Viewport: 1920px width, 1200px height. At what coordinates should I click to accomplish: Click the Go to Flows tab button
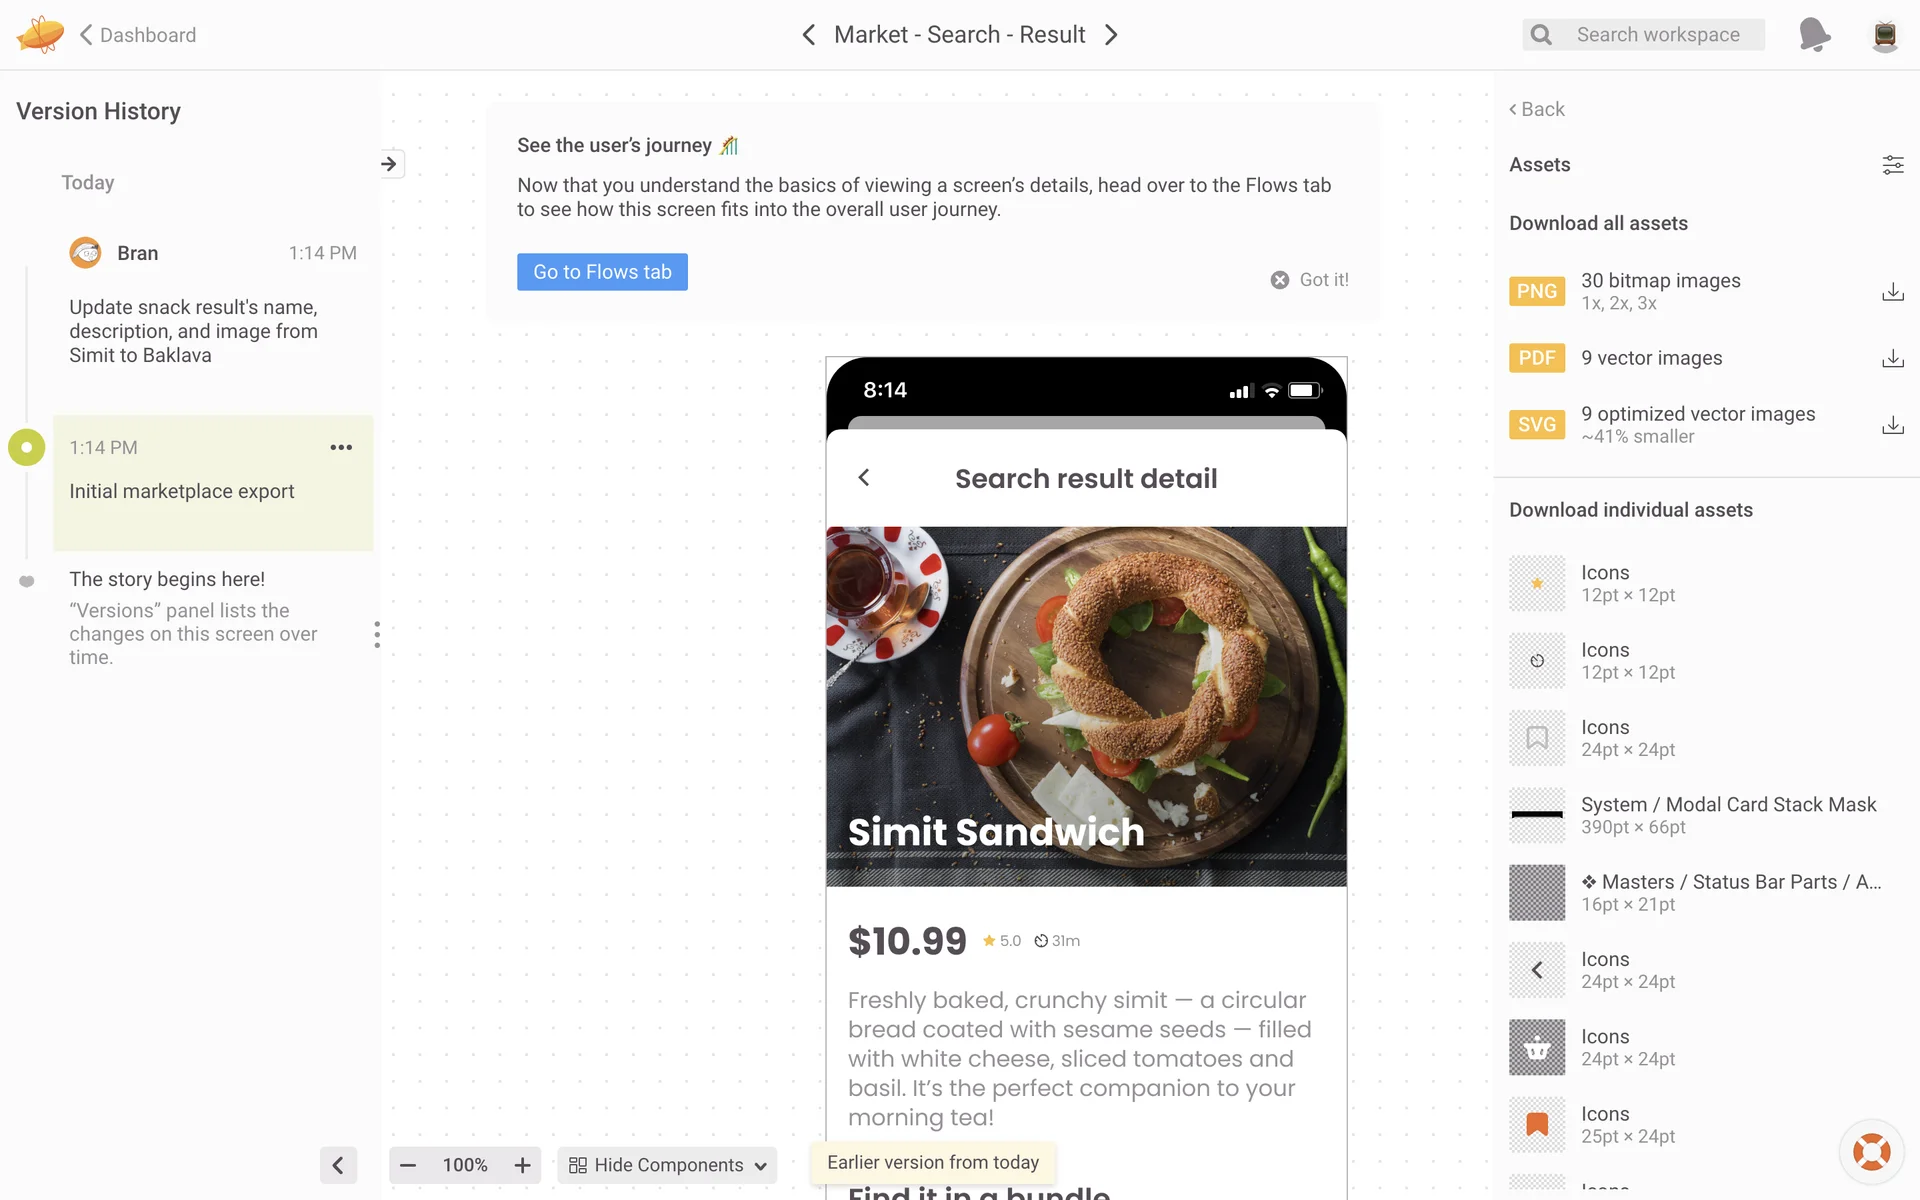pos(602,272)
